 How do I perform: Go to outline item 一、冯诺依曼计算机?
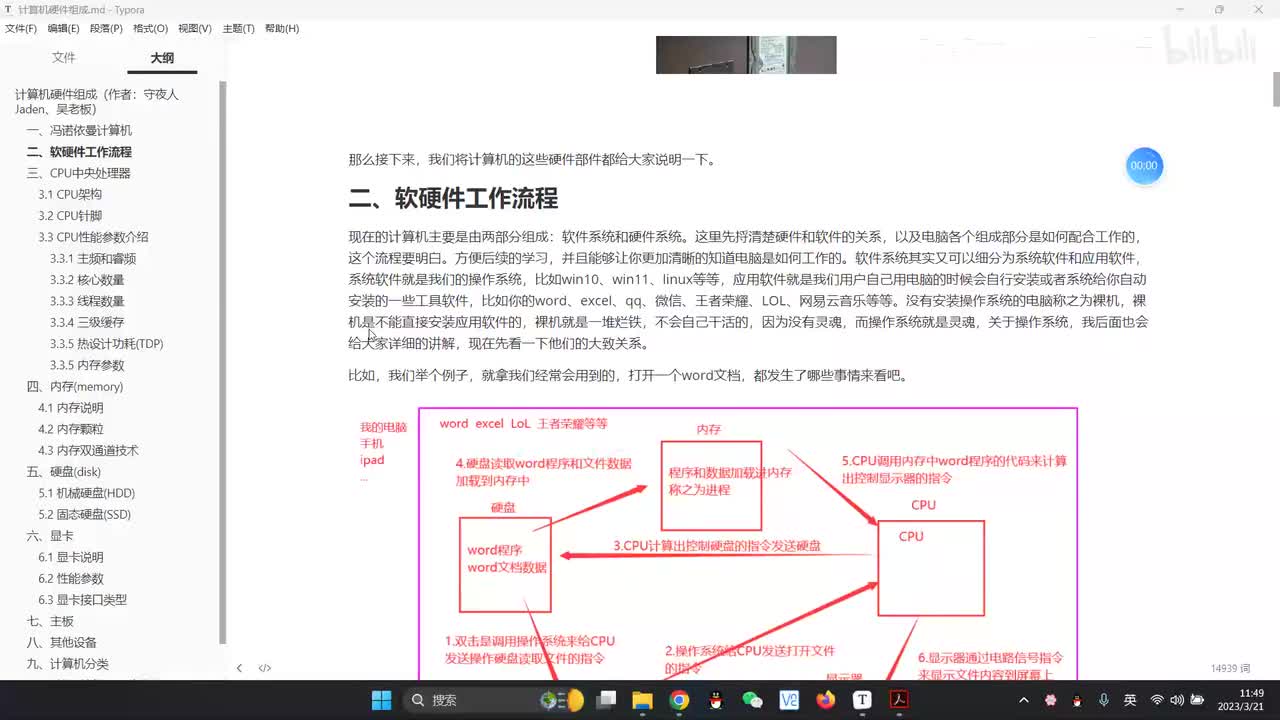click(x=79, y=131)
